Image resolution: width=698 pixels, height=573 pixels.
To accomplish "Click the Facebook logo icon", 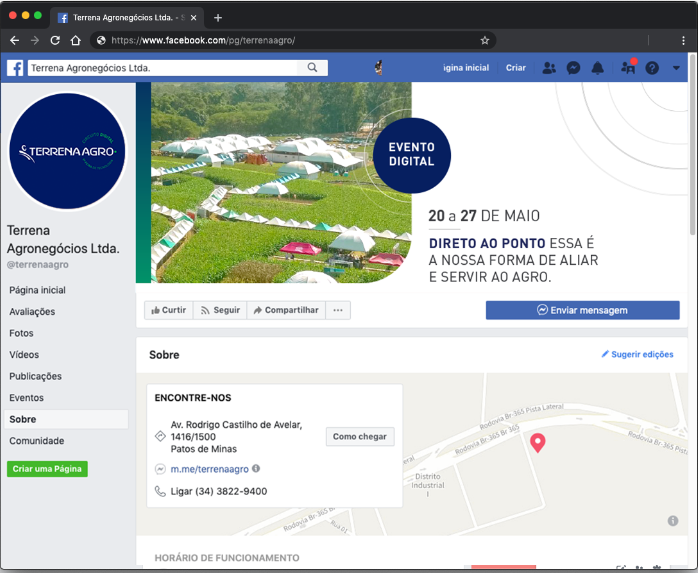I will click(x=15, y=68).
